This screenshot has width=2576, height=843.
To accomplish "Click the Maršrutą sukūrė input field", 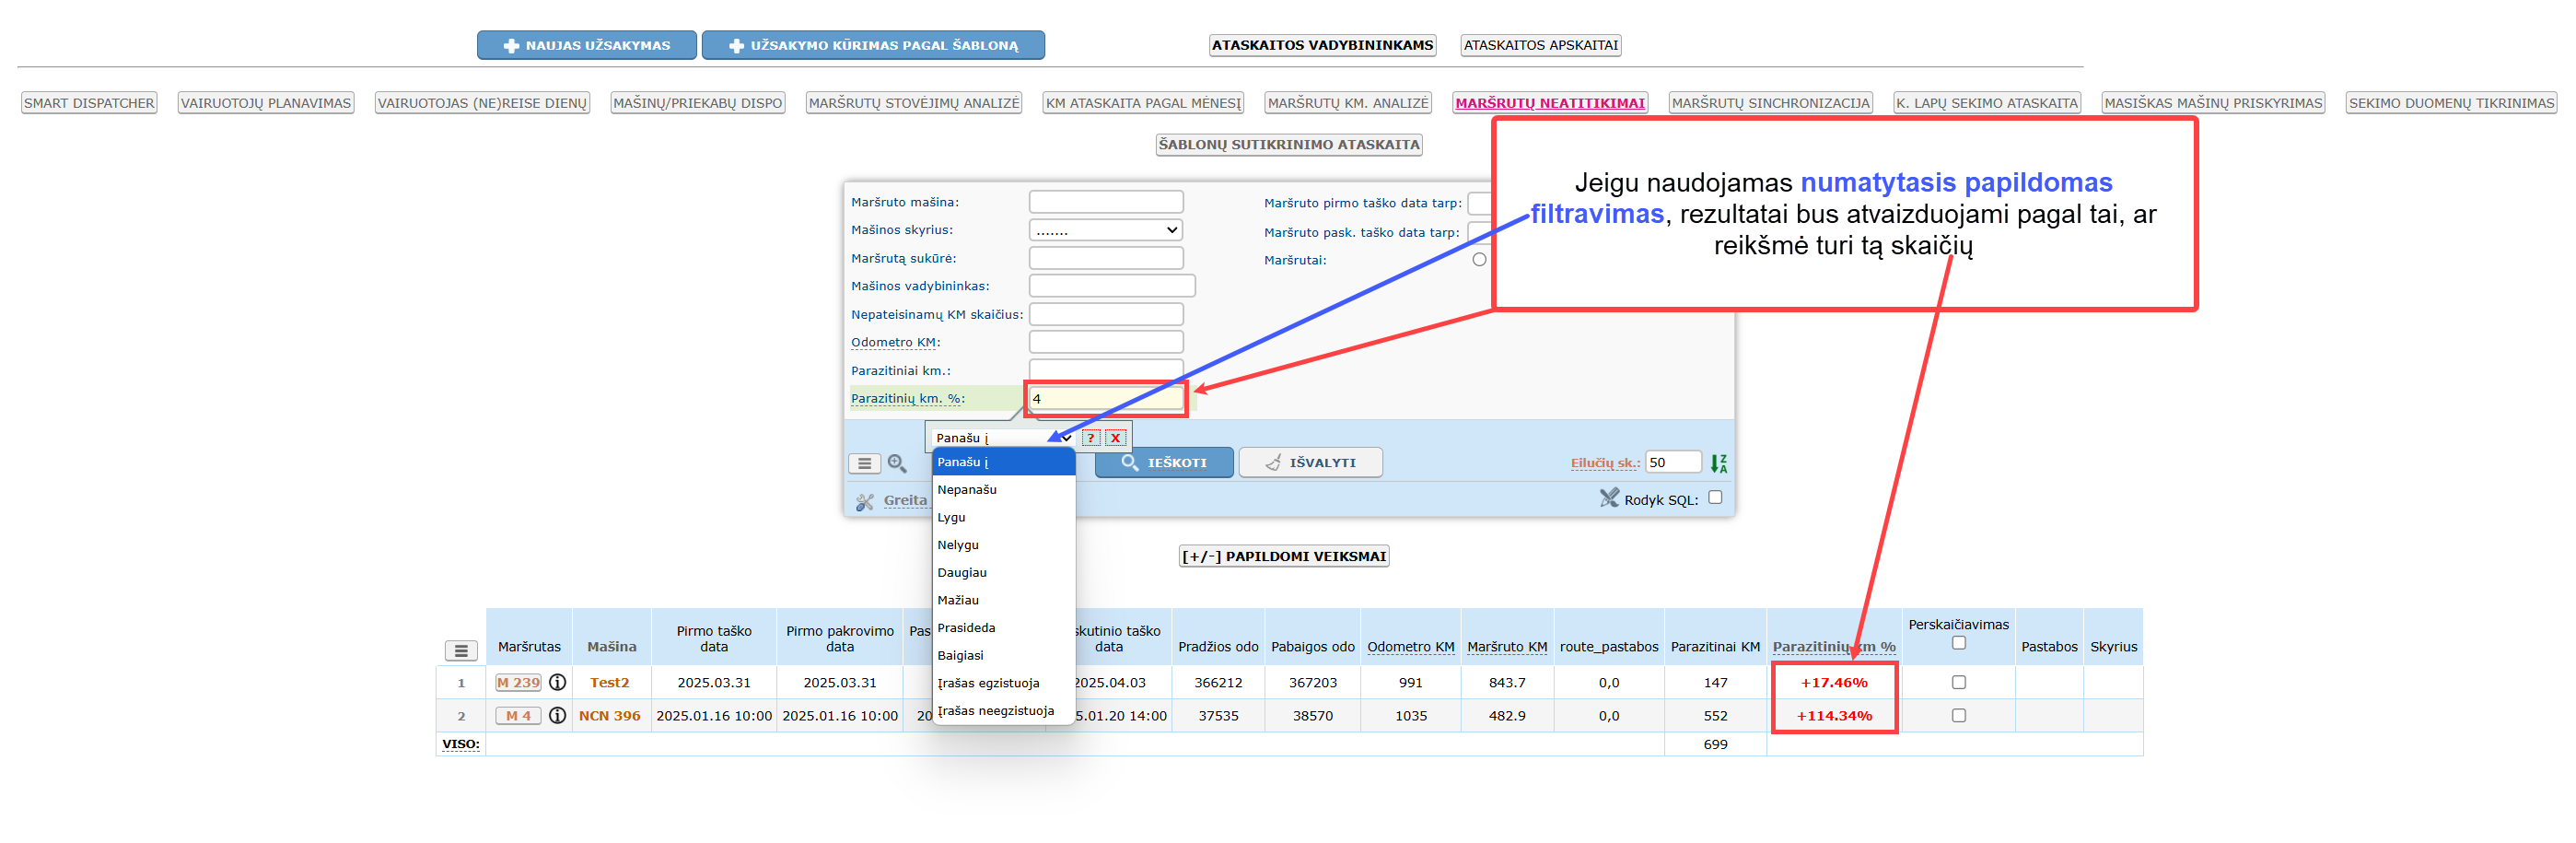I will [x=1106, y=258].
